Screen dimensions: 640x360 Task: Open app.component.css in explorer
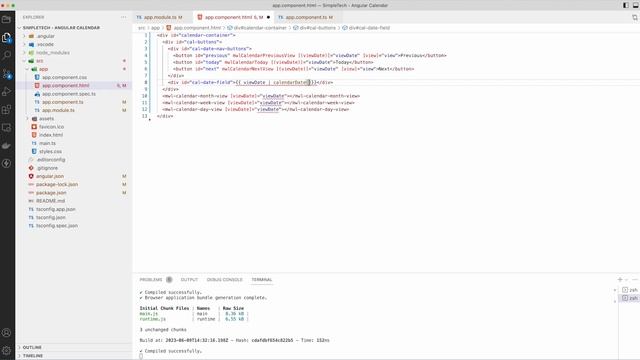[64, 77]
